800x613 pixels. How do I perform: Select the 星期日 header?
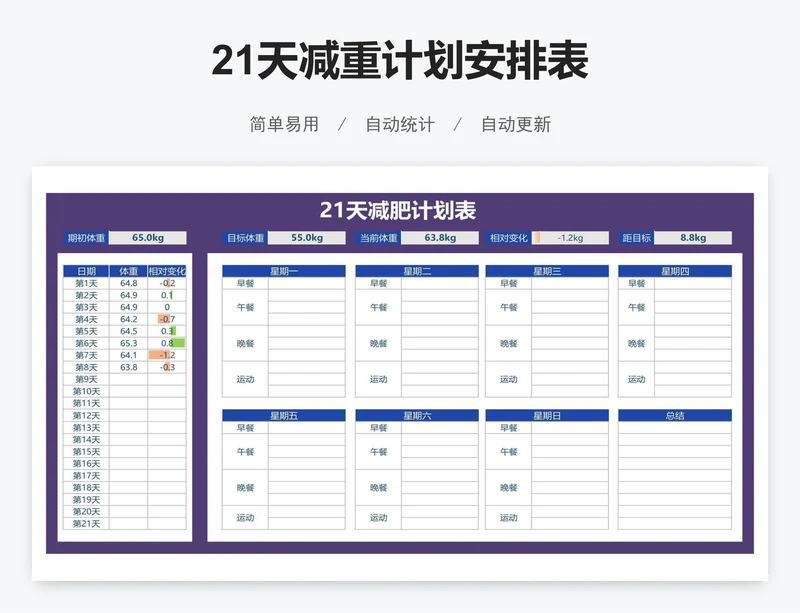coord(547,415)
